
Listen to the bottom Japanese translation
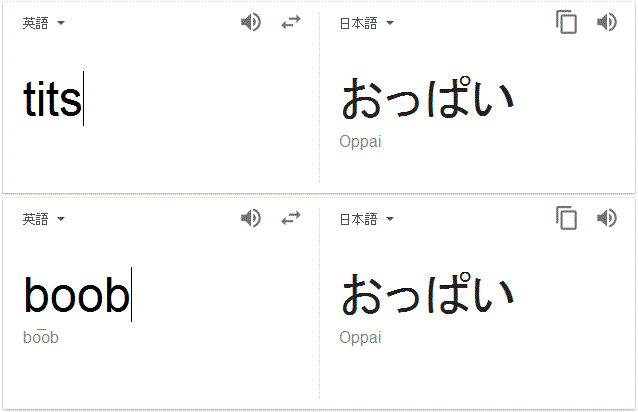point(607,218)
